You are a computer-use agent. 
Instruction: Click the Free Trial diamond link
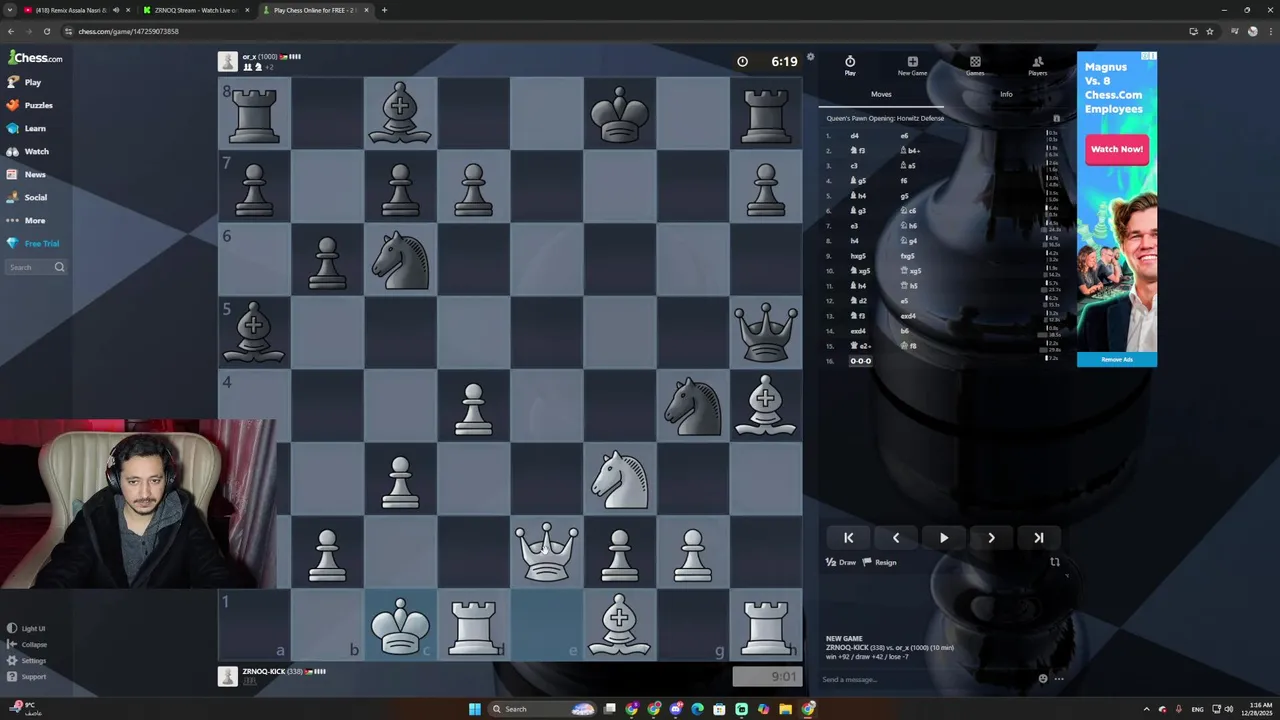(33, 243)
